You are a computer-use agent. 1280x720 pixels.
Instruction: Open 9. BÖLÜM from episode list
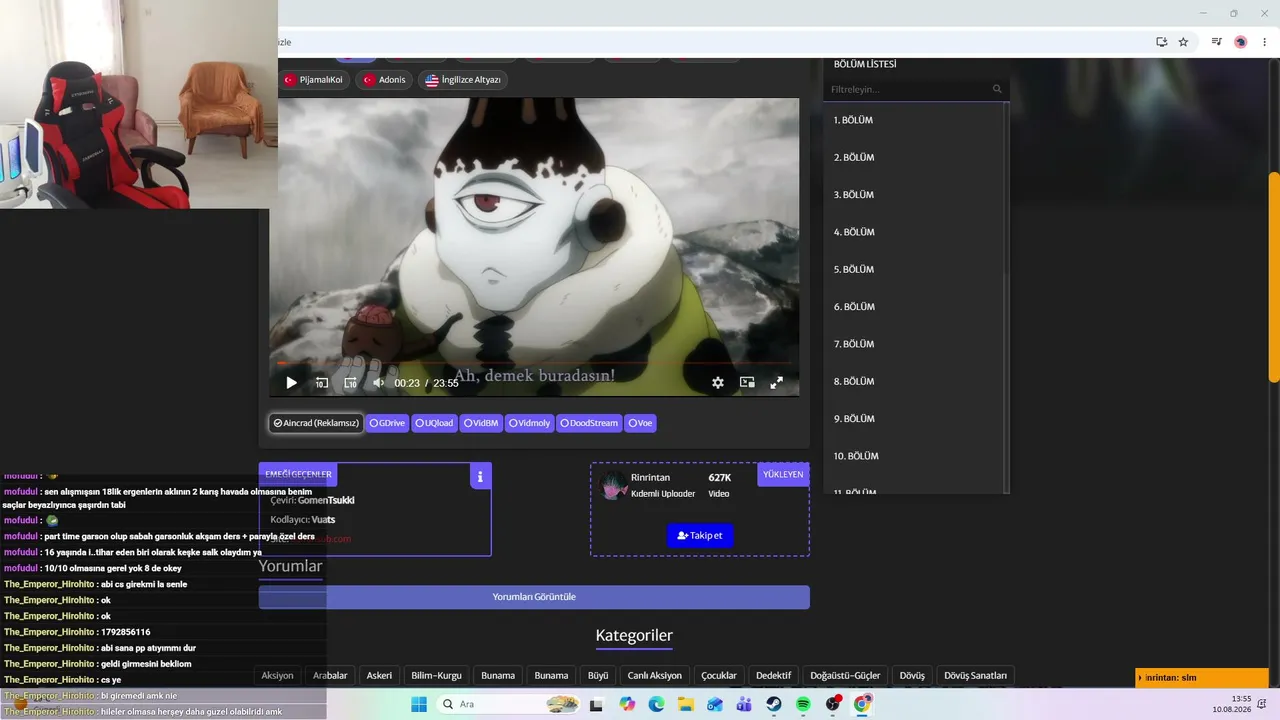pyautogui.click(x=915, y=419)
